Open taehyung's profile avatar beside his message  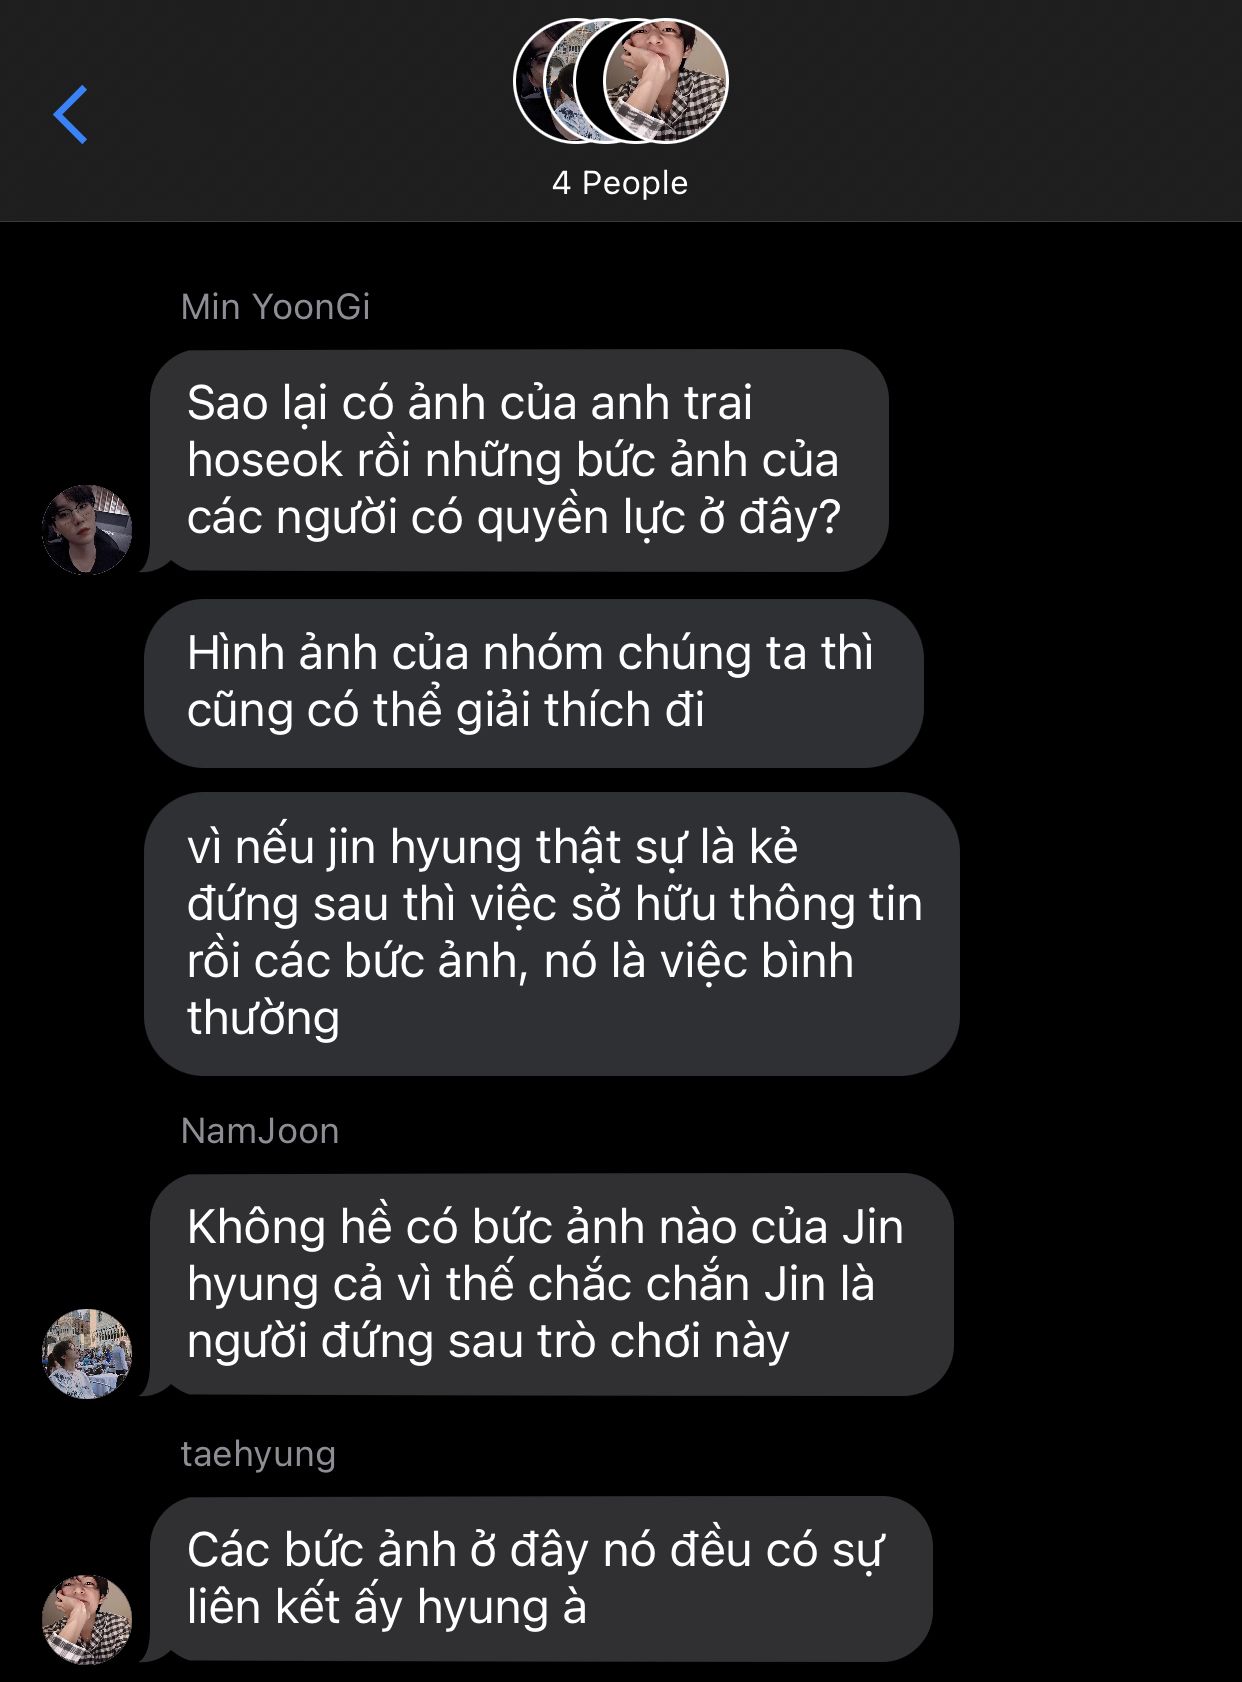[x=87, y=1619]
